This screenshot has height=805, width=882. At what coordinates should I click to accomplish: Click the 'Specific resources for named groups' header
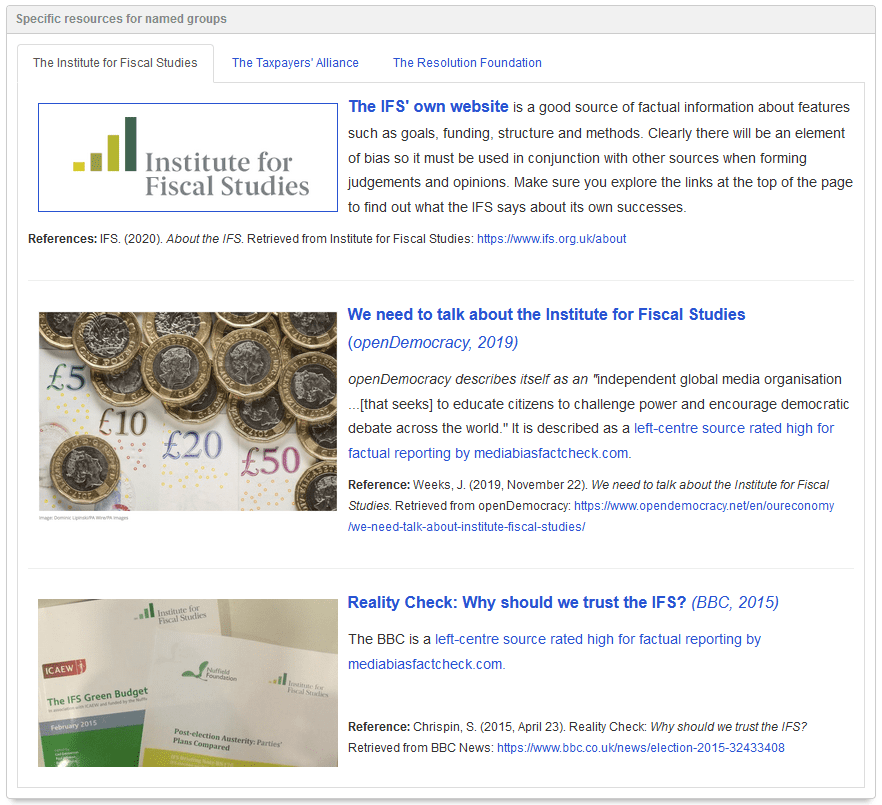[x=441, y=19]
